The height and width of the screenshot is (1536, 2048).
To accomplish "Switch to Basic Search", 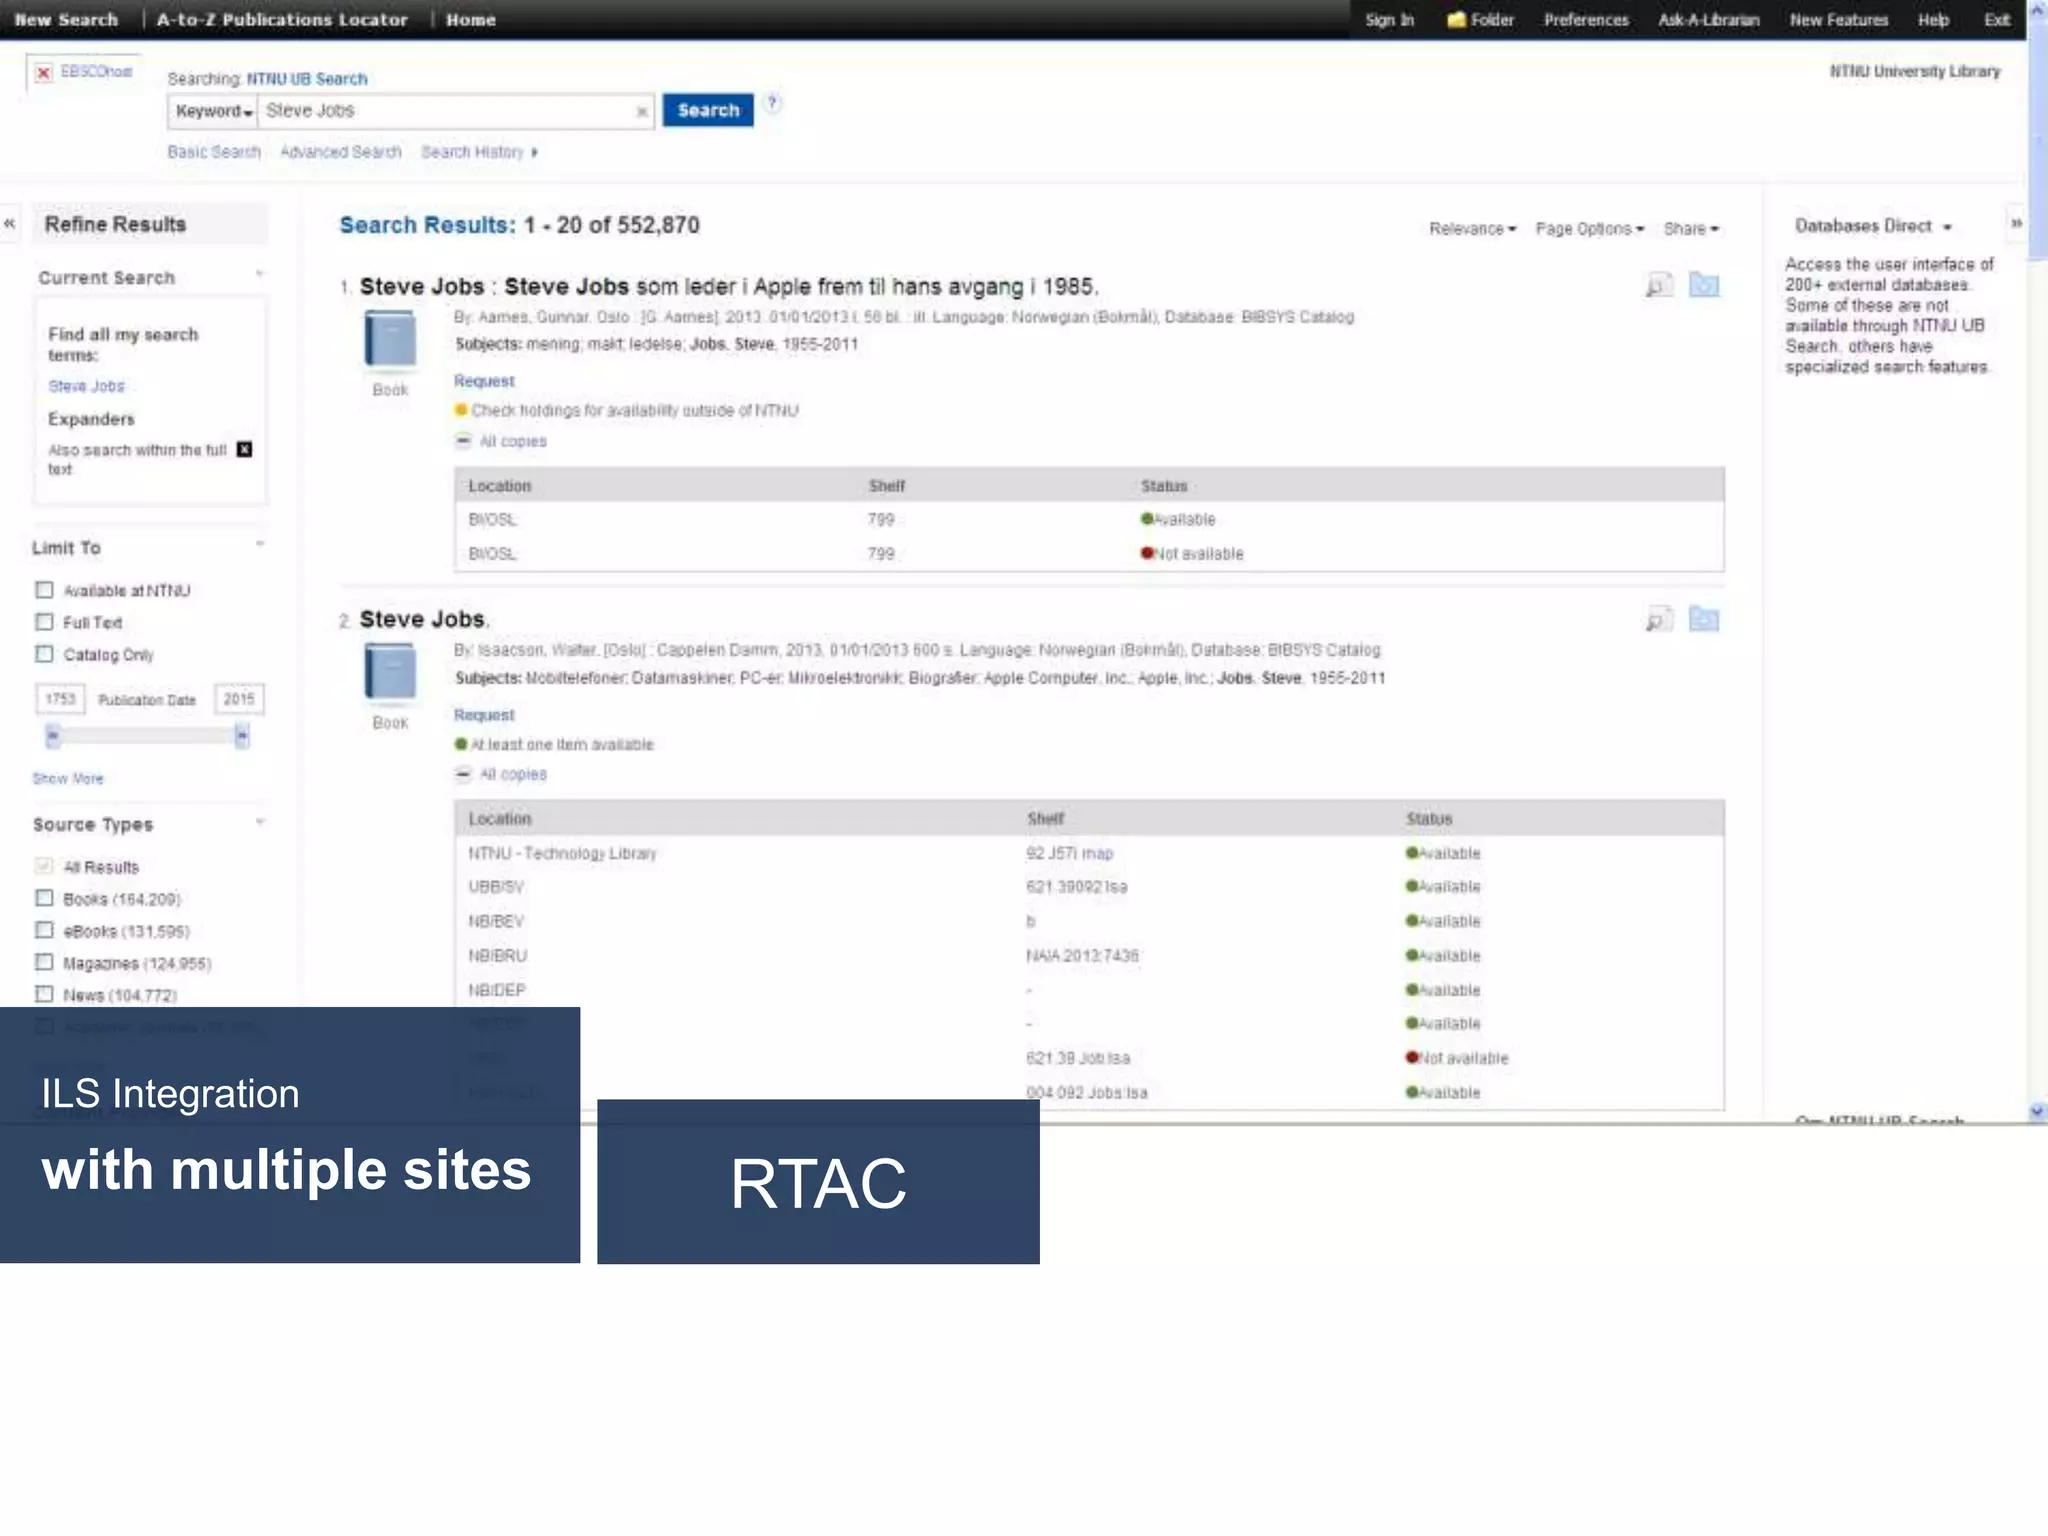I will pyautogui.click(x=214, y=152).
